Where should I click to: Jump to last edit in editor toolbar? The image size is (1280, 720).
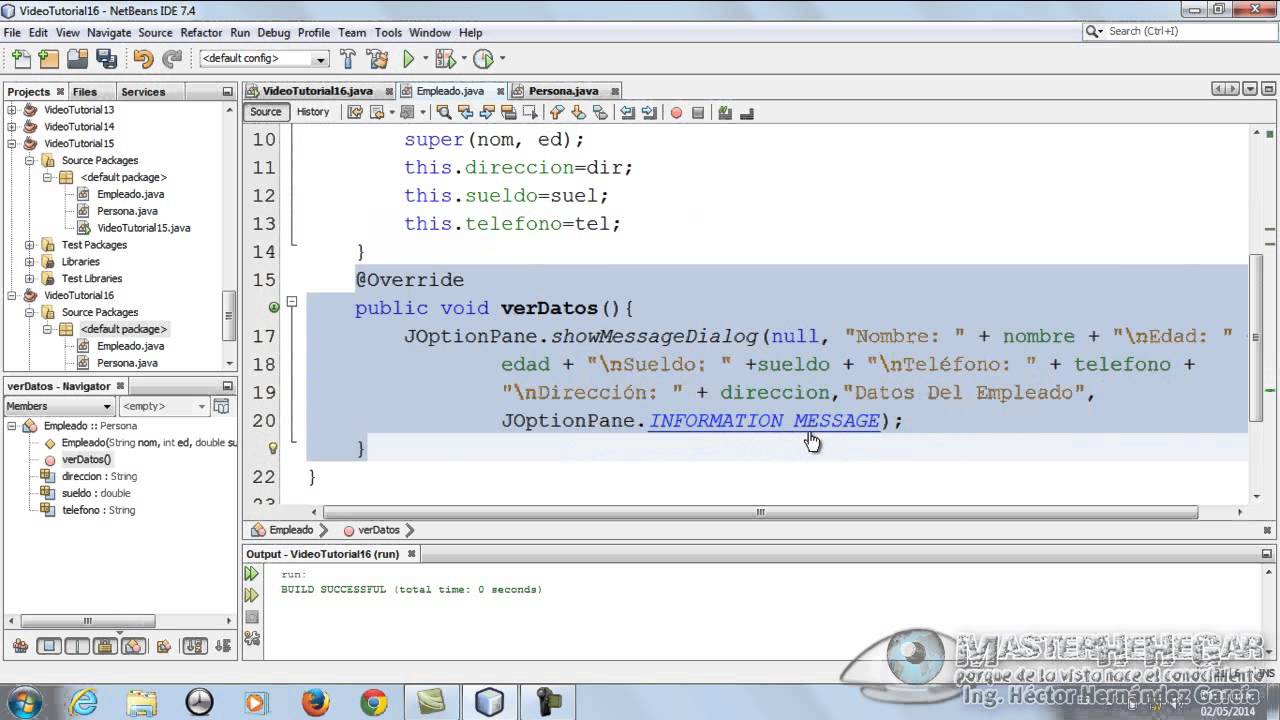[x=354, y=112]
